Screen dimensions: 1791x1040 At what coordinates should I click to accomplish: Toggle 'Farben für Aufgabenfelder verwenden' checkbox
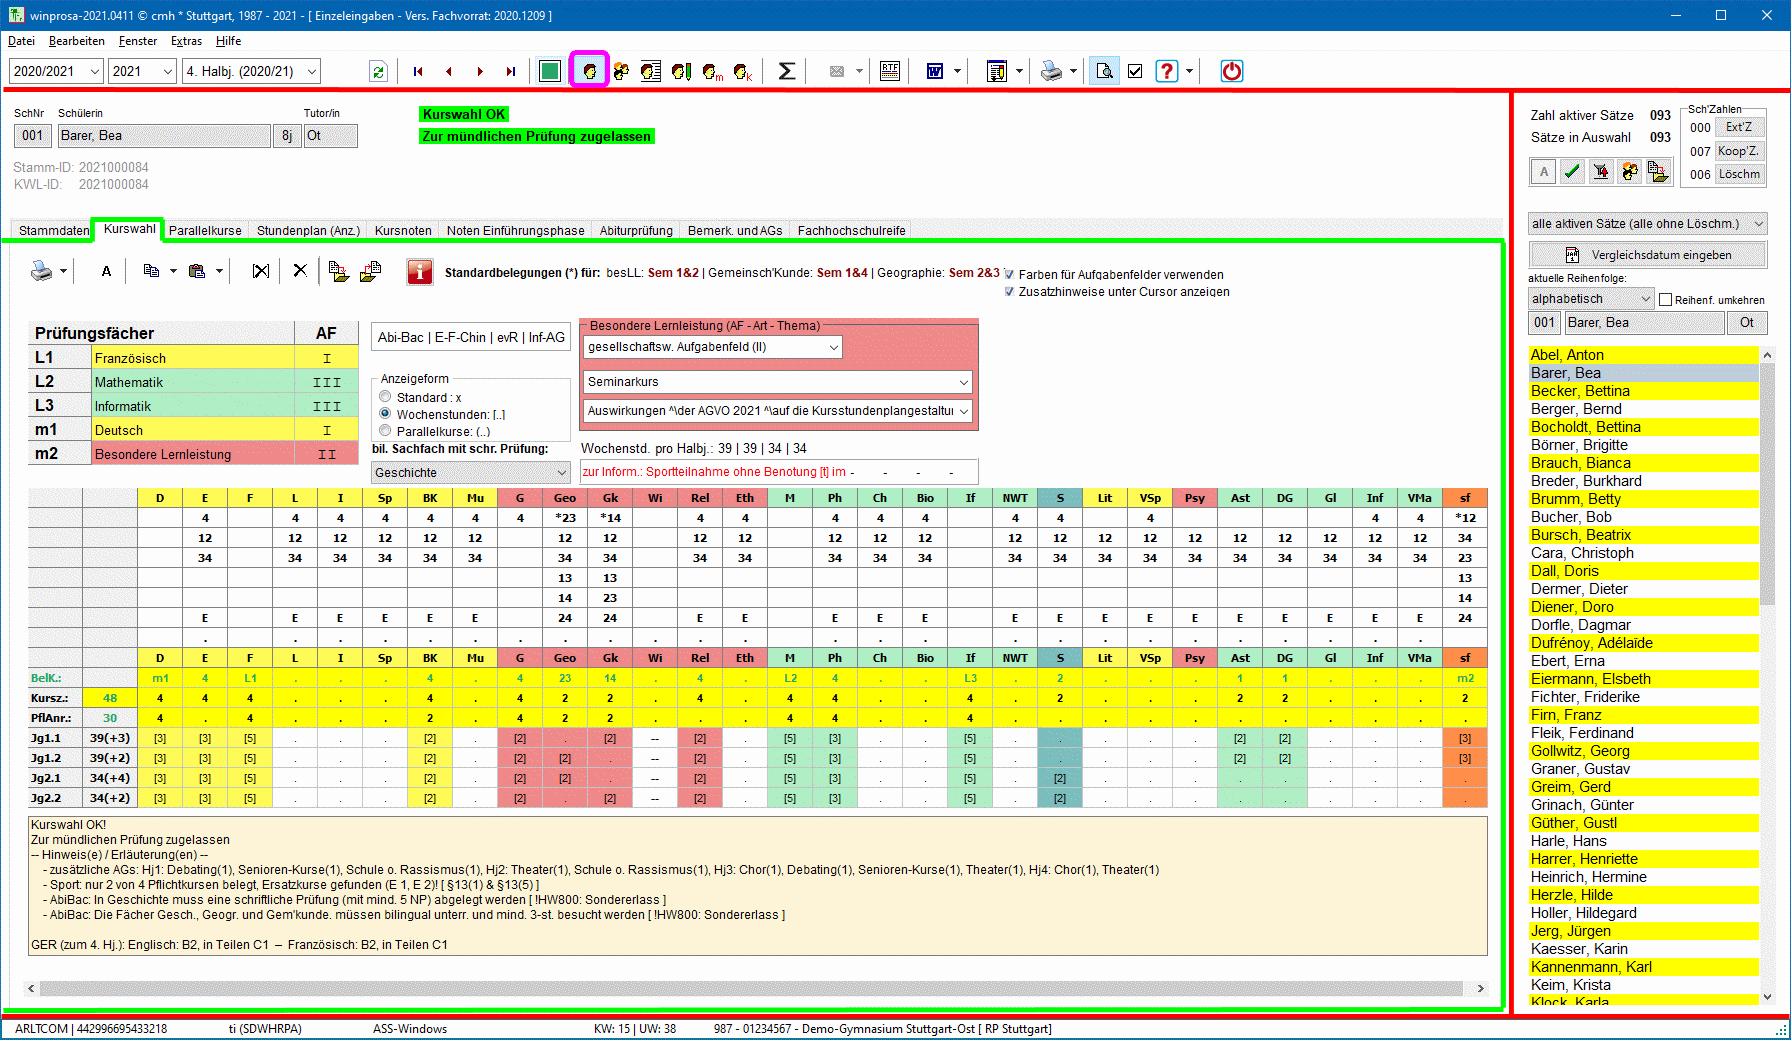(1009, 275)
